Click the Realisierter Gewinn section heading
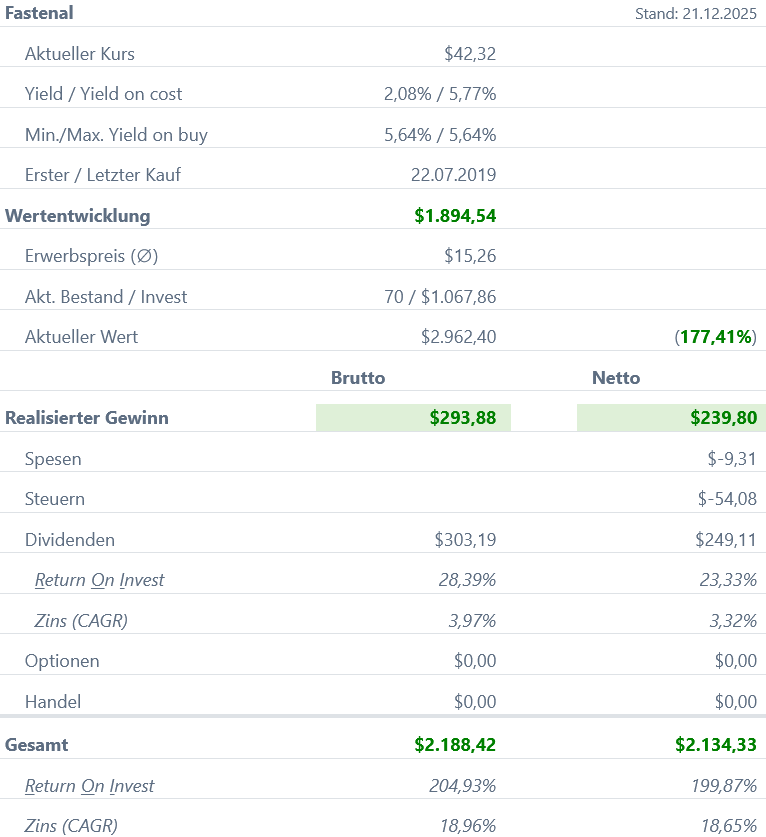The image size is (766, 837). [87, 418]
